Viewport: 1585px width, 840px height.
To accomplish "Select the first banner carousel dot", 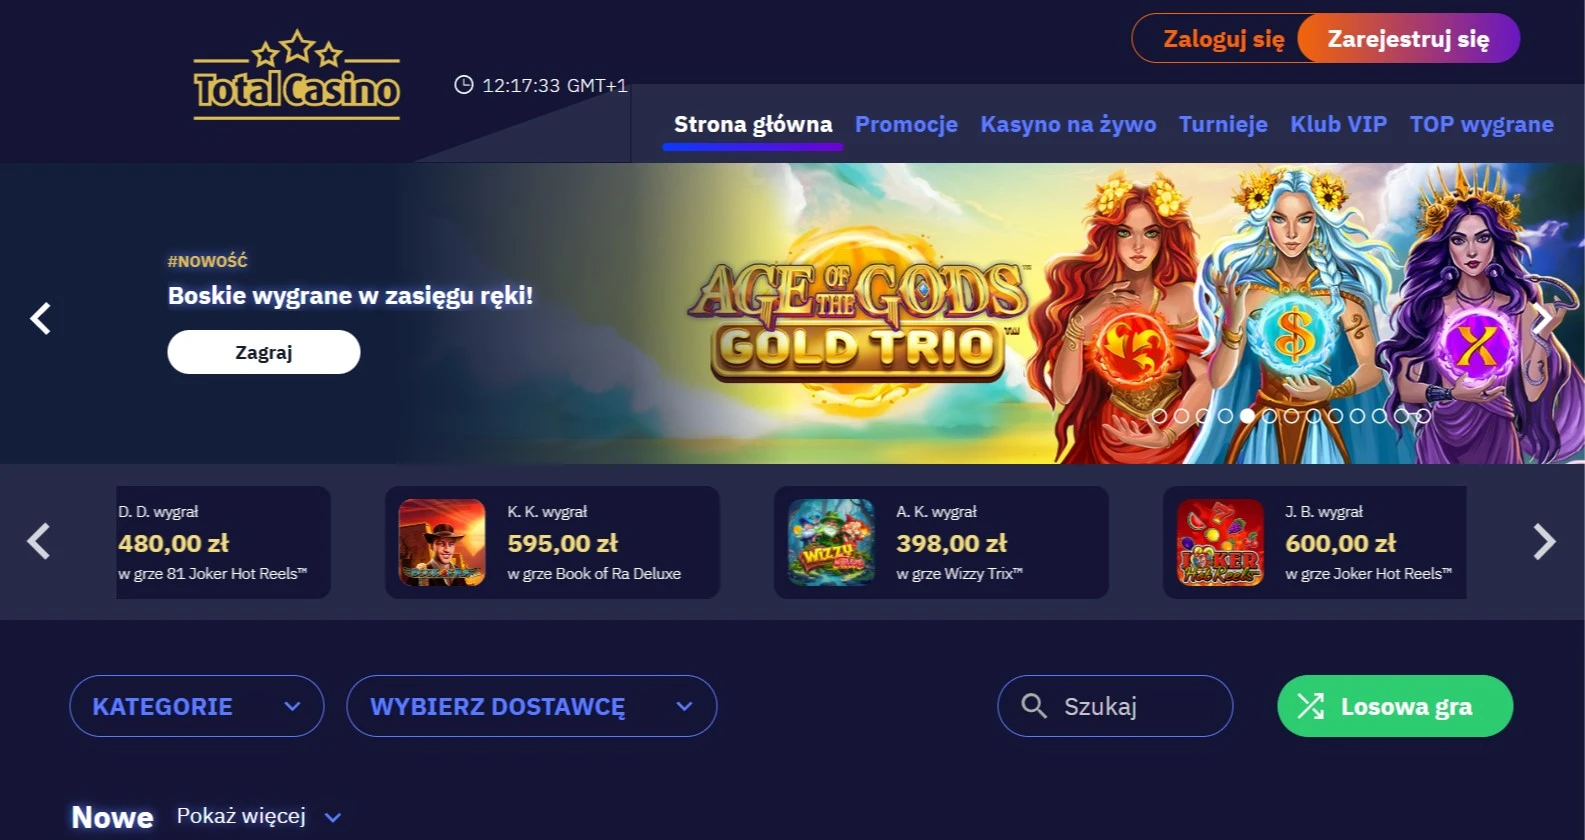I will [1159, 416].
